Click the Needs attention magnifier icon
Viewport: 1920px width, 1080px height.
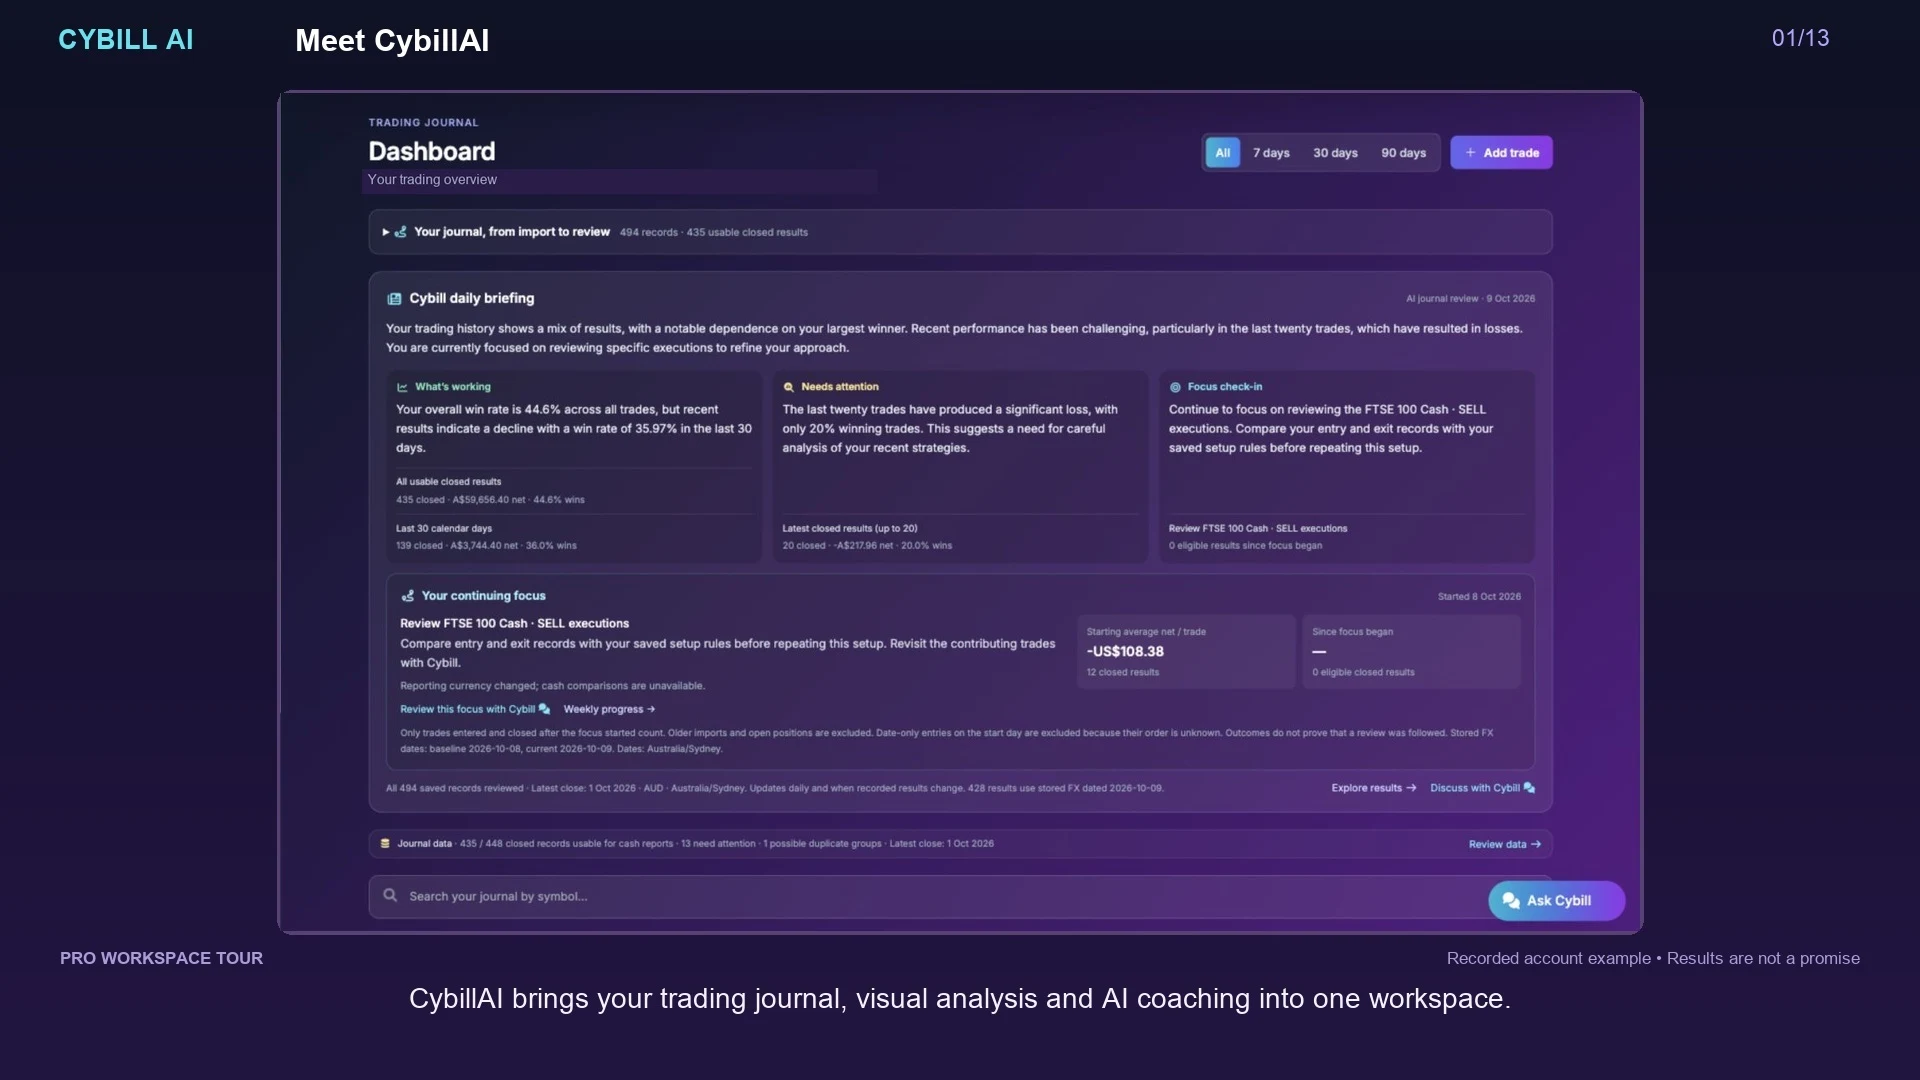[789, 387]
